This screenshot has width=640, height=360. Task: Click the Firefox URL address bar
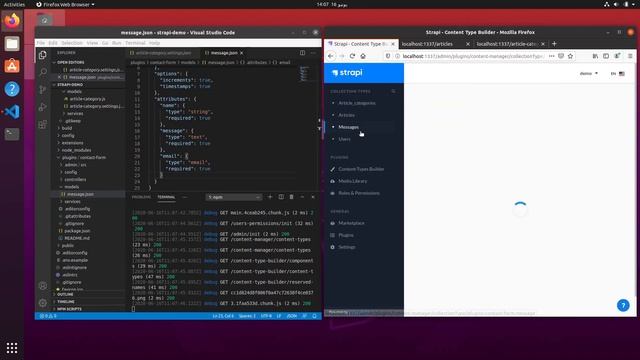click(x=473, y=56)
